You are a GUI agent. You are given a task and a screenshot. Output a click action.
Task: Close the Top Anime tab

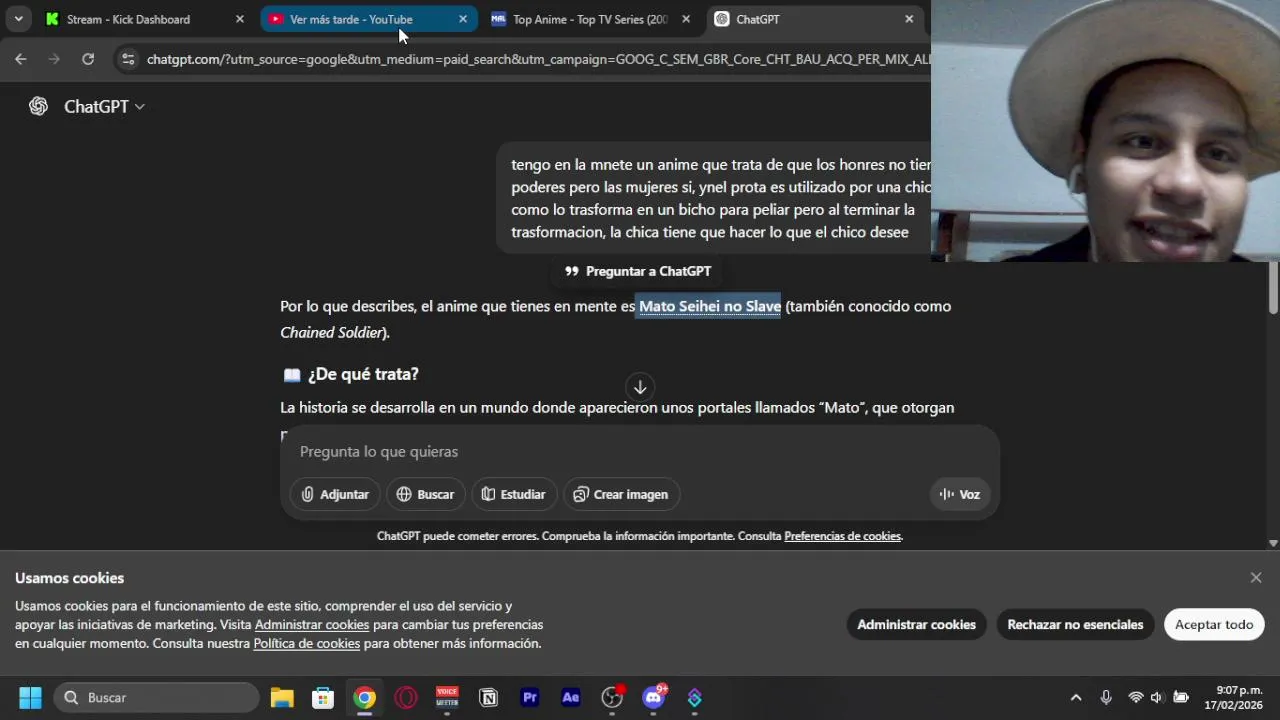686,19
